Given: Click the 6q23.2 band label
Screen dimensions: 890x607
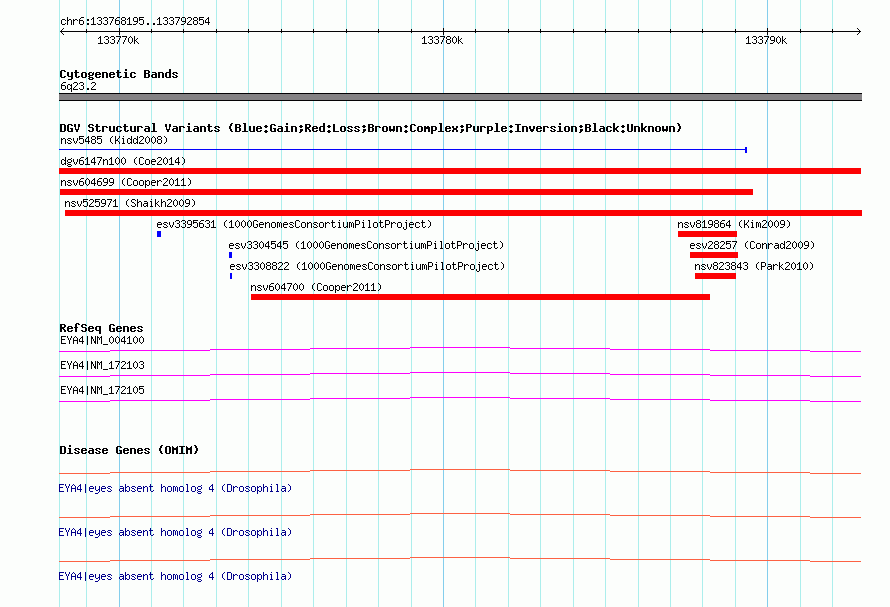Looking at the screenshot, I should 78,86.
